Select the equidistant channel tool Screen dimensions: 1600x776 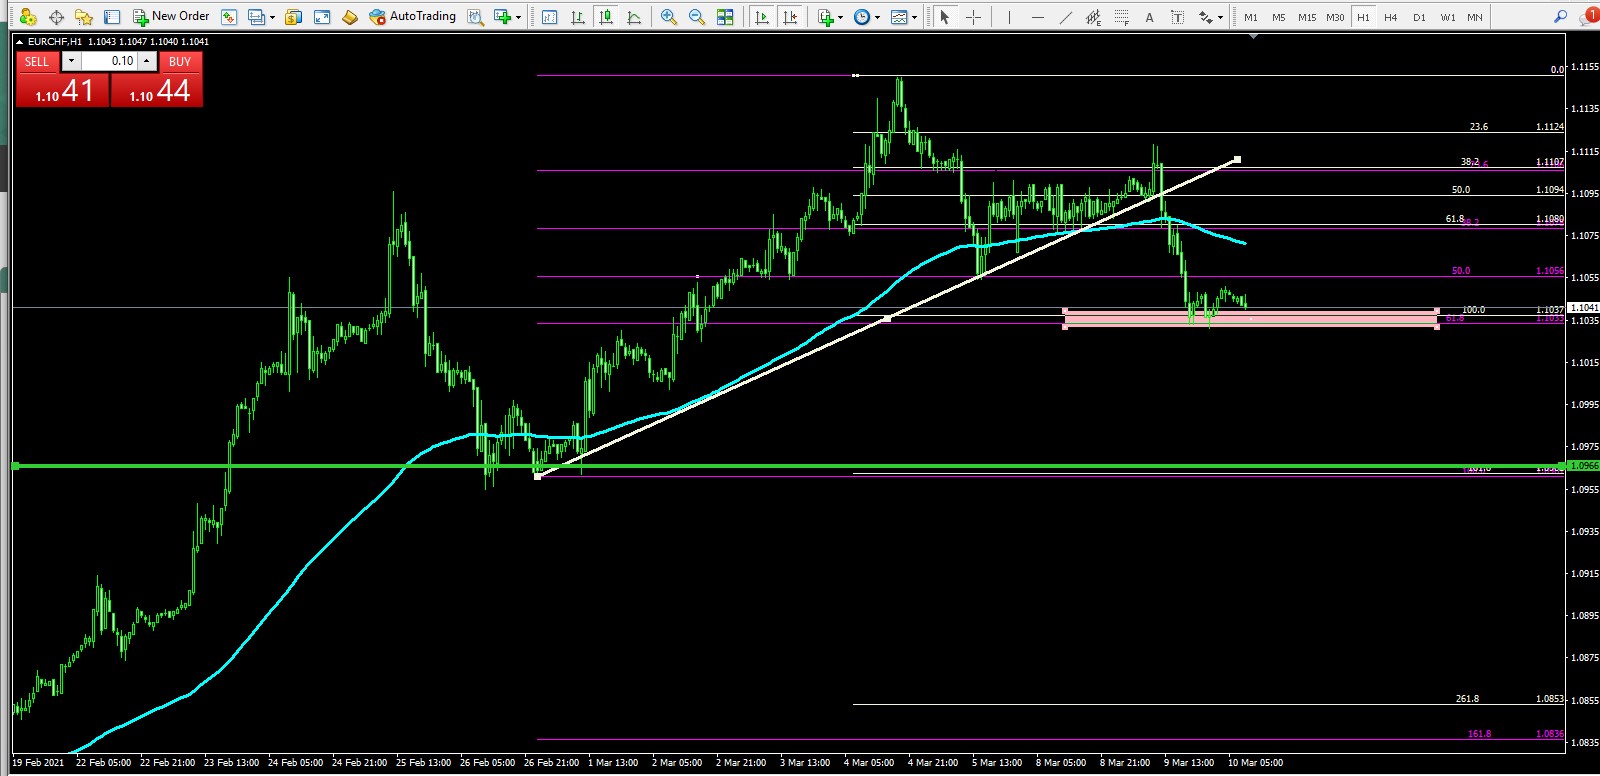(1093, 17)
